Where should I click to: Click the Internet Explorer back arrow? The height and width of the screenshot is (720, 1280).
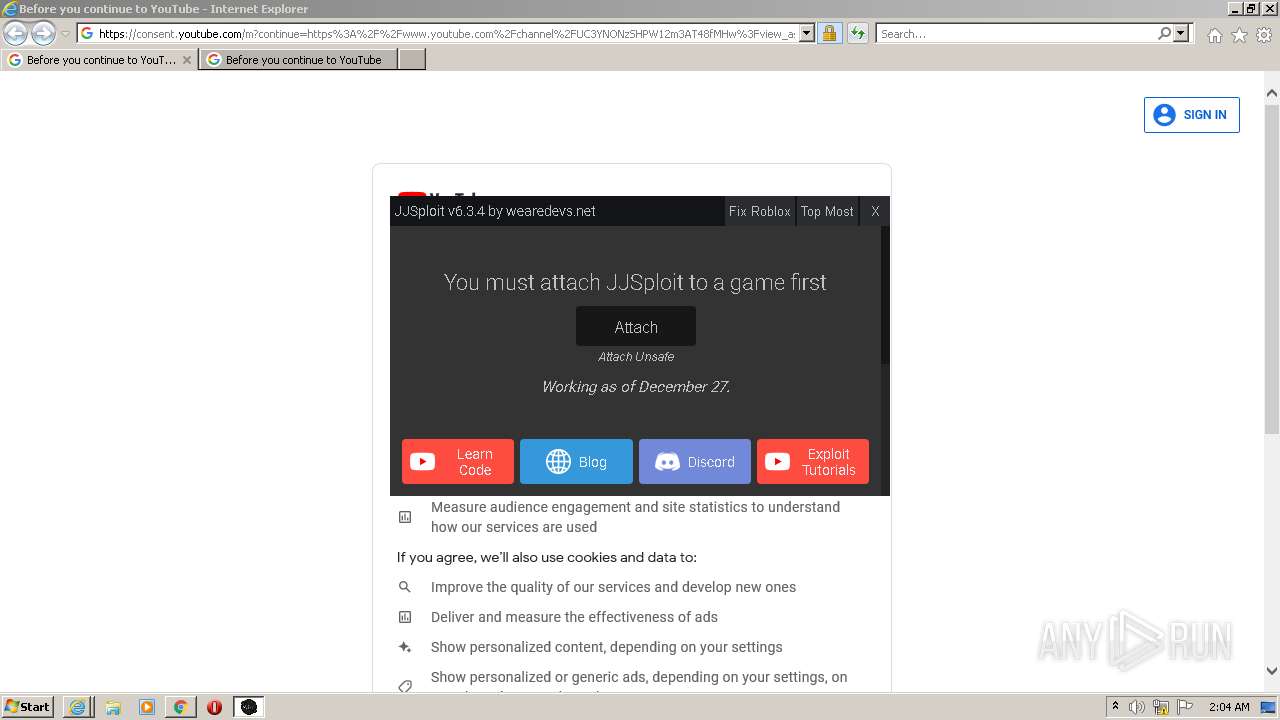[x=16, y=33]
